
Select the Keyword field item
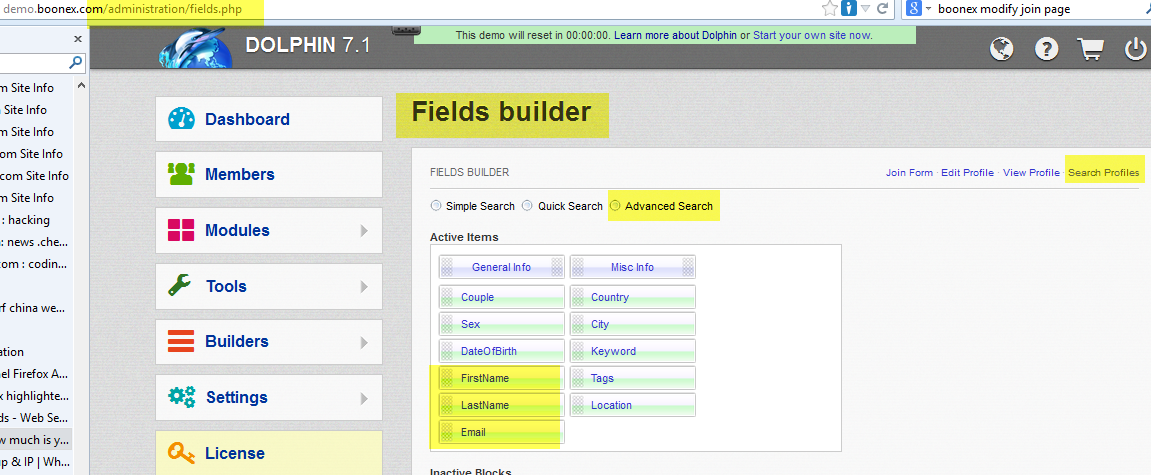pos(632,351)
